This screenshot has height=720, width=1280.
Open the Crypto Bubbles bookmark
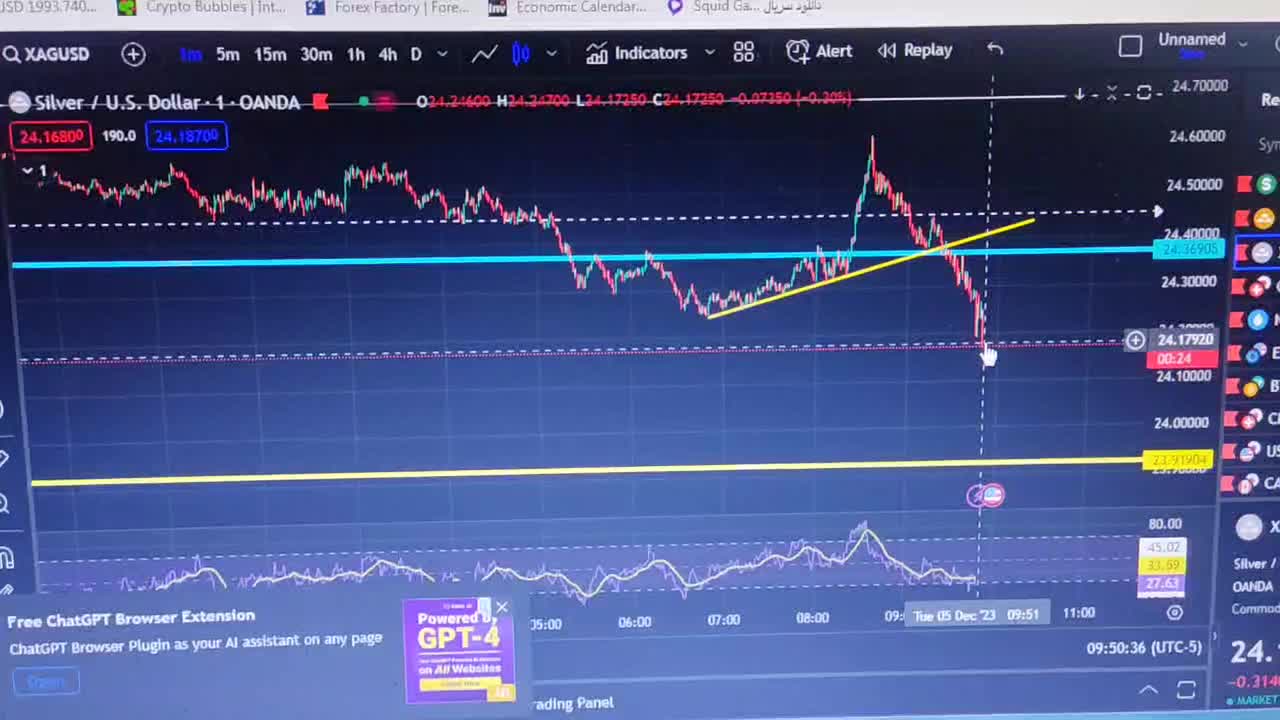(201, 8)
